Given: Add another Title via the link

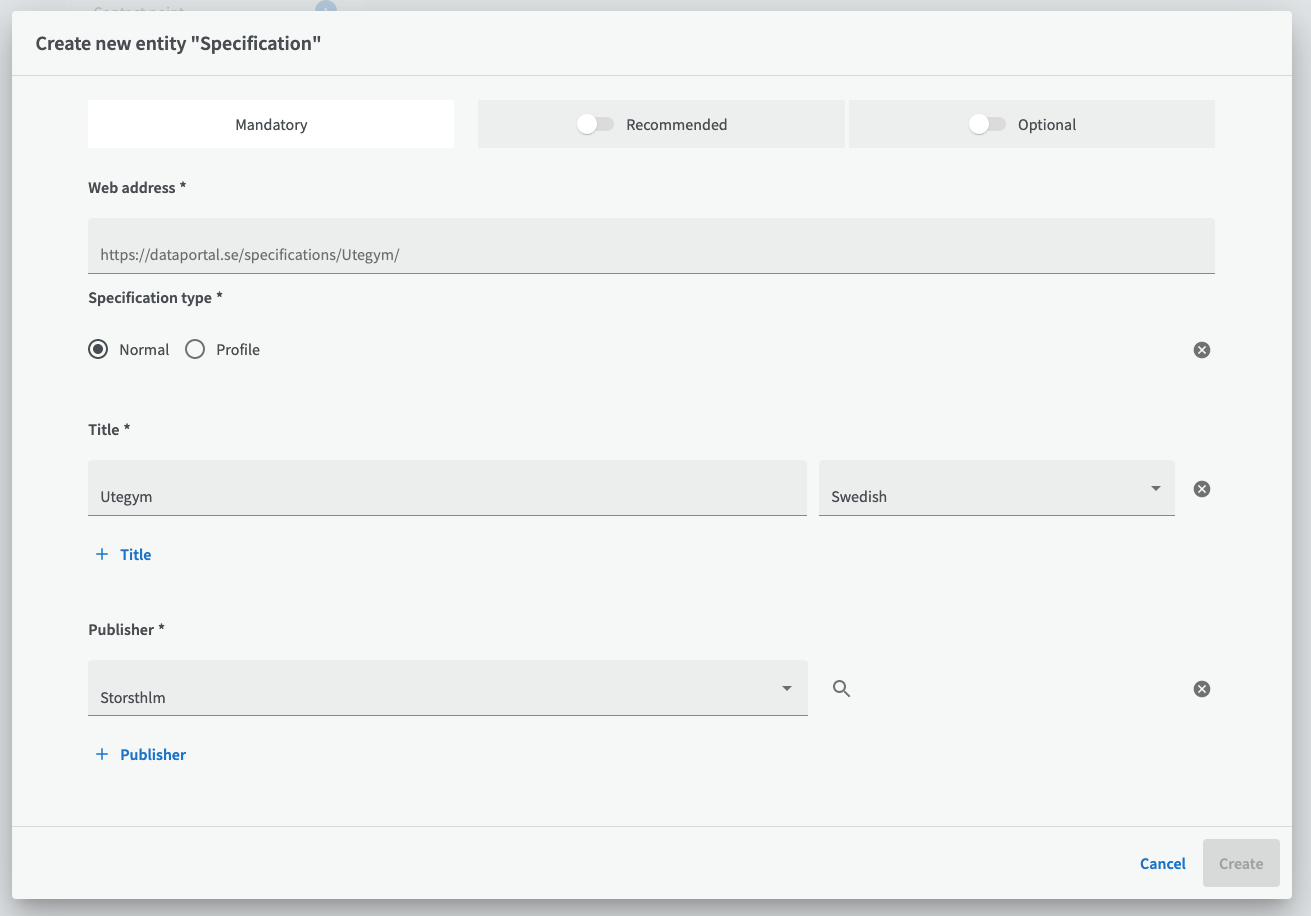Looking at the screenshot, I should pos(136,555).
